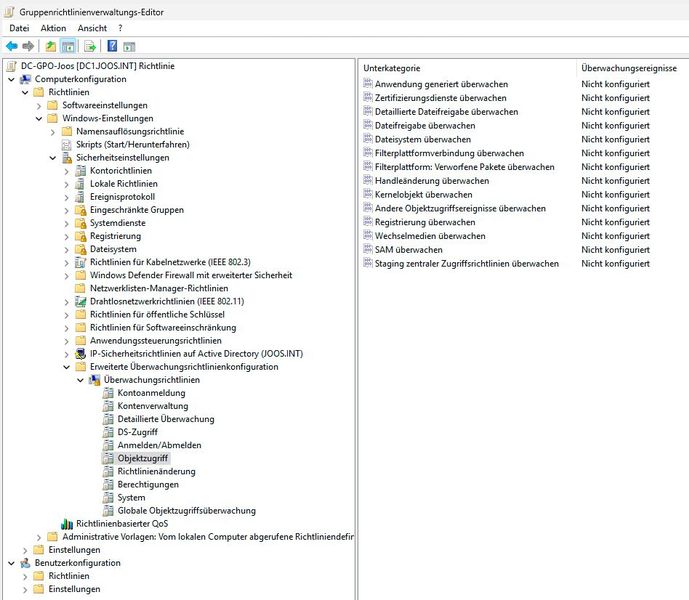Open the Ansicht menu
This screenshot has width=689, height=600.
(92, 28)
